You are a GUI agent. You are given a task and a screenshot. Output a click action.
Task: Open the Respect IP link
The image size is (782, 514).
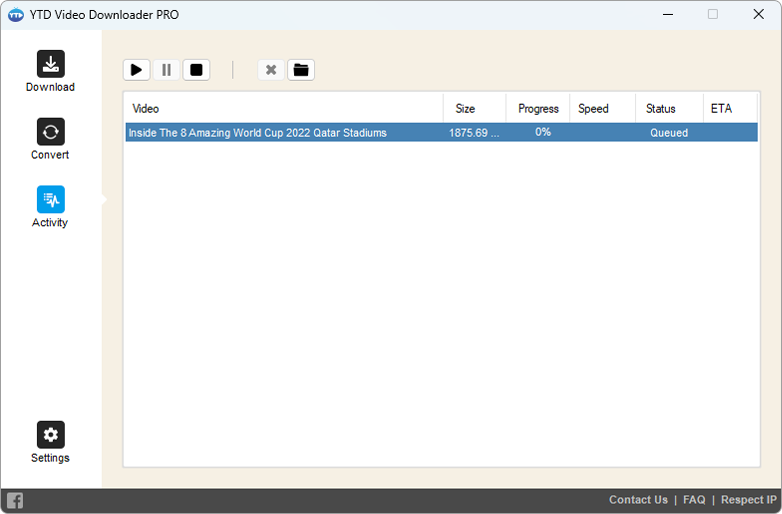tap(749, 500)
